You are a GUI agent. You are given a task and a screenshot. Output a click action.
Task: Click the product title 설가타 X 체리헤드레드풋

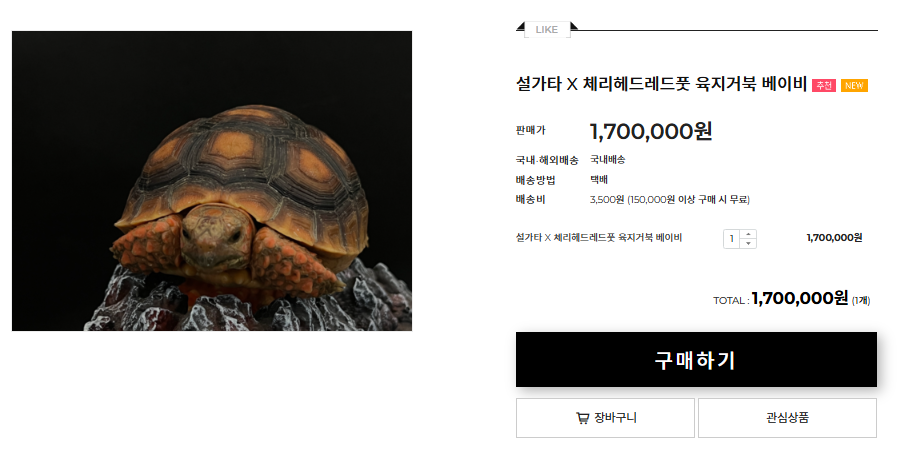click(x=661, y=85)
